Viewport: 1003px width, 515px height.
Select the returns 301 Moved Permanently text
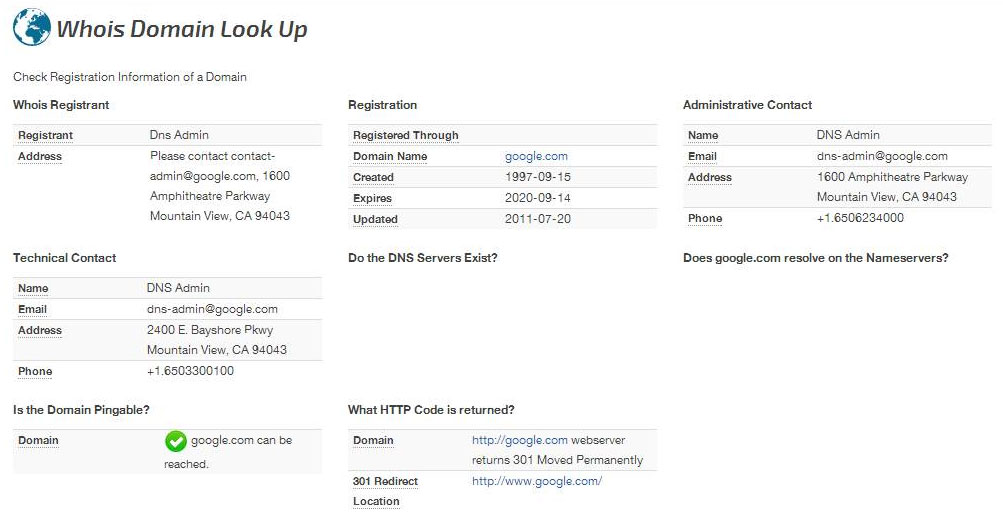tap(557, 460)
